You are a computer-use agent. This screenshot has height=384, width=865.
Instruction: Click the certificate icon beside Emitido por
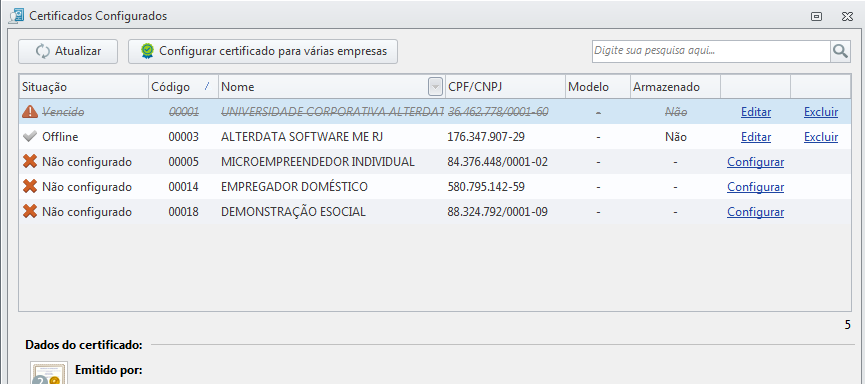49,373
